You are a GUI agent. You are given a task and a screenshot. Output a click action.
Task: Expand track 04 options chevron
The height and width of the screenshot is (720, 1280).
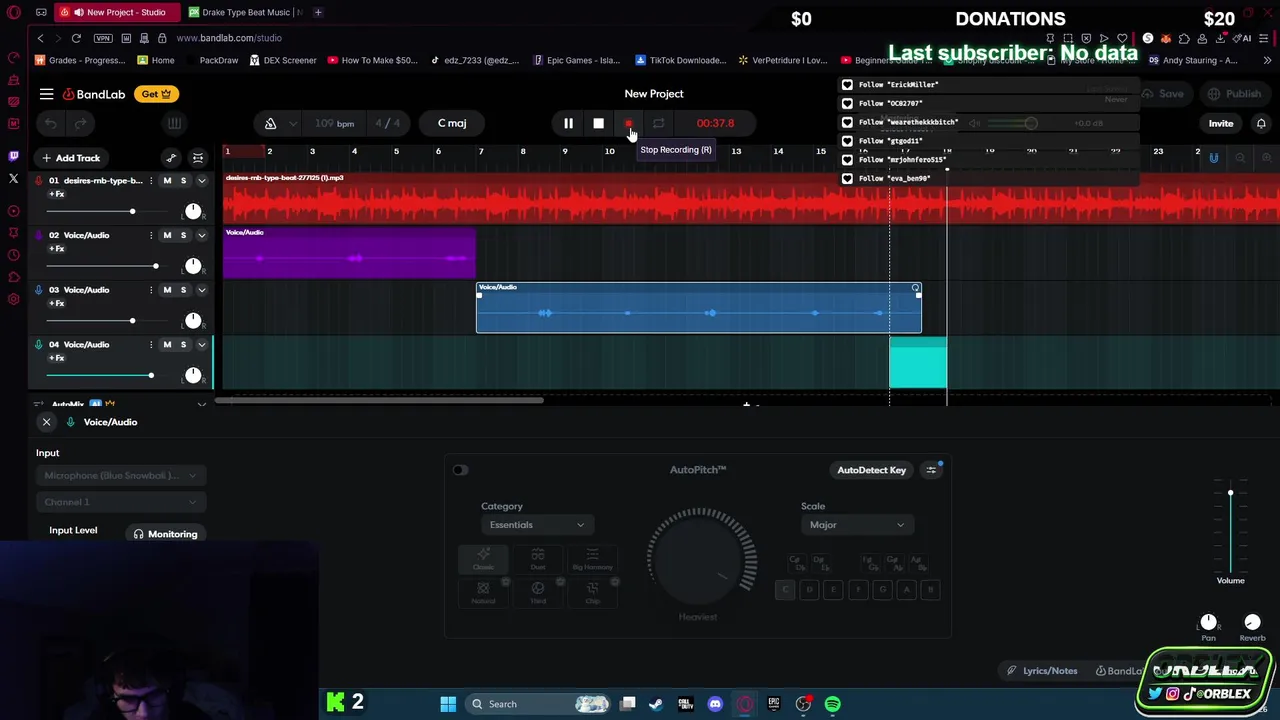pos(201,344)
